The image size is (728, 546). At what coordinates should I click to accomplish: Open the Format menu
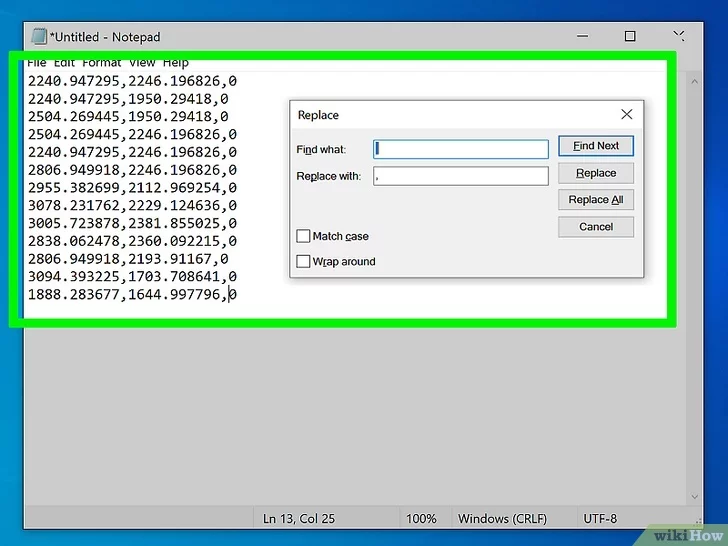tap(102, 63)
